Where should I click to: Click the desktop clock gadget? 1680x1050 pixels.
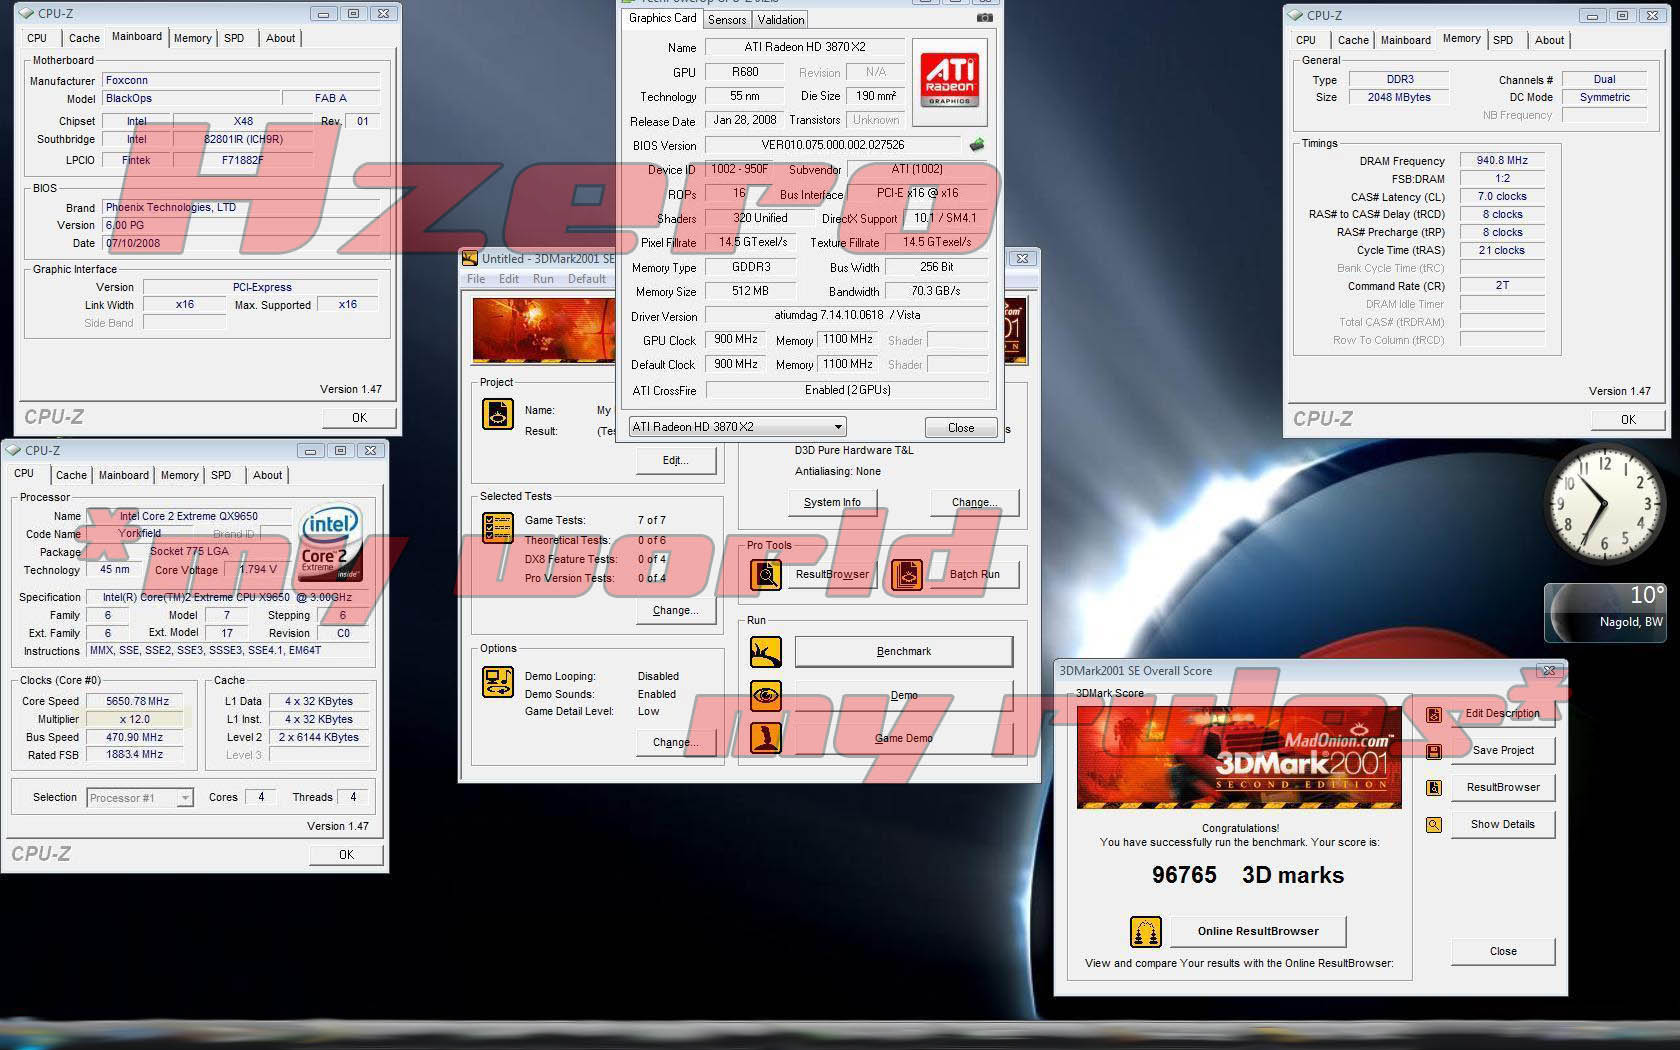point(1605,505)
